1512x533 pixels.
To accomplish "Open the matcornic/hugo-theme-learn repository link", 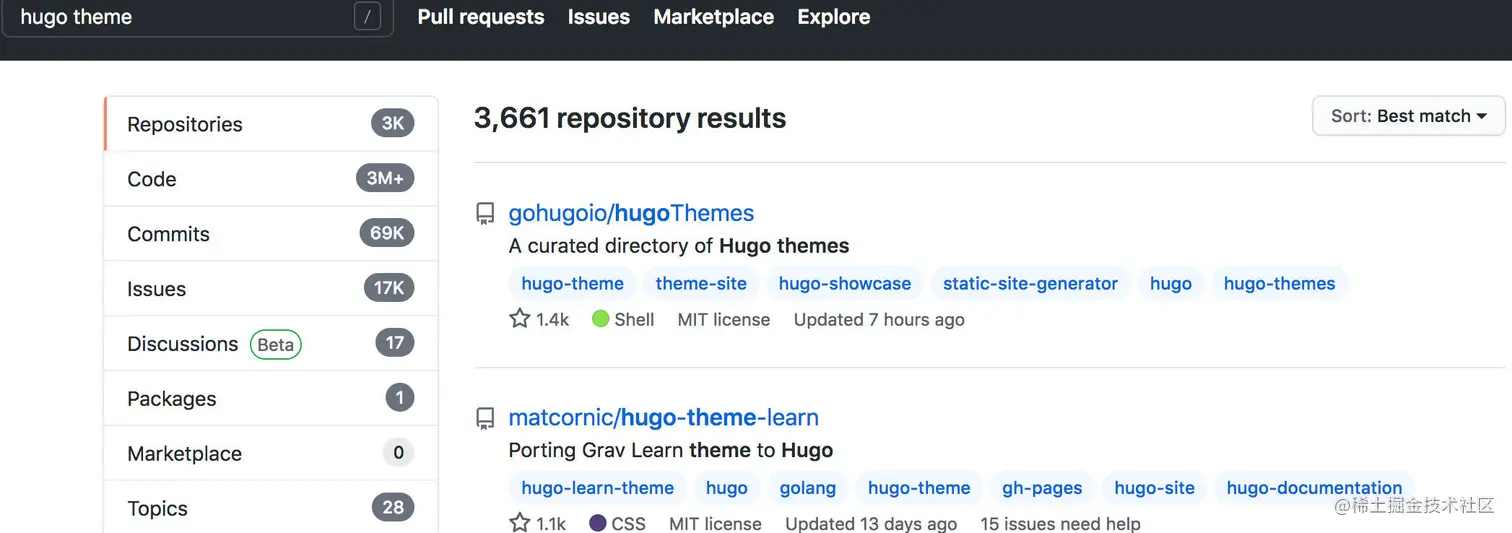I will pos(663,418).
